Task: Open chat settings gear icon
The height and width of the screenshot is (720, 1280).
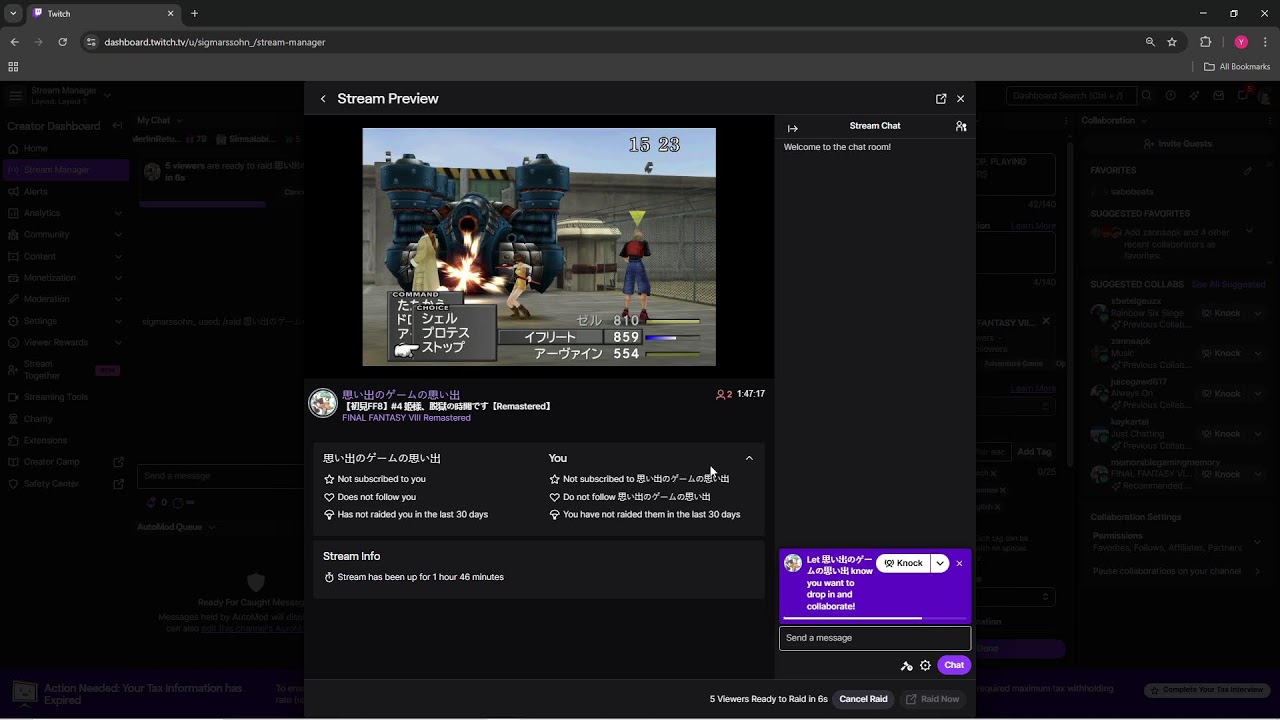Action: [x=926, y=666]
